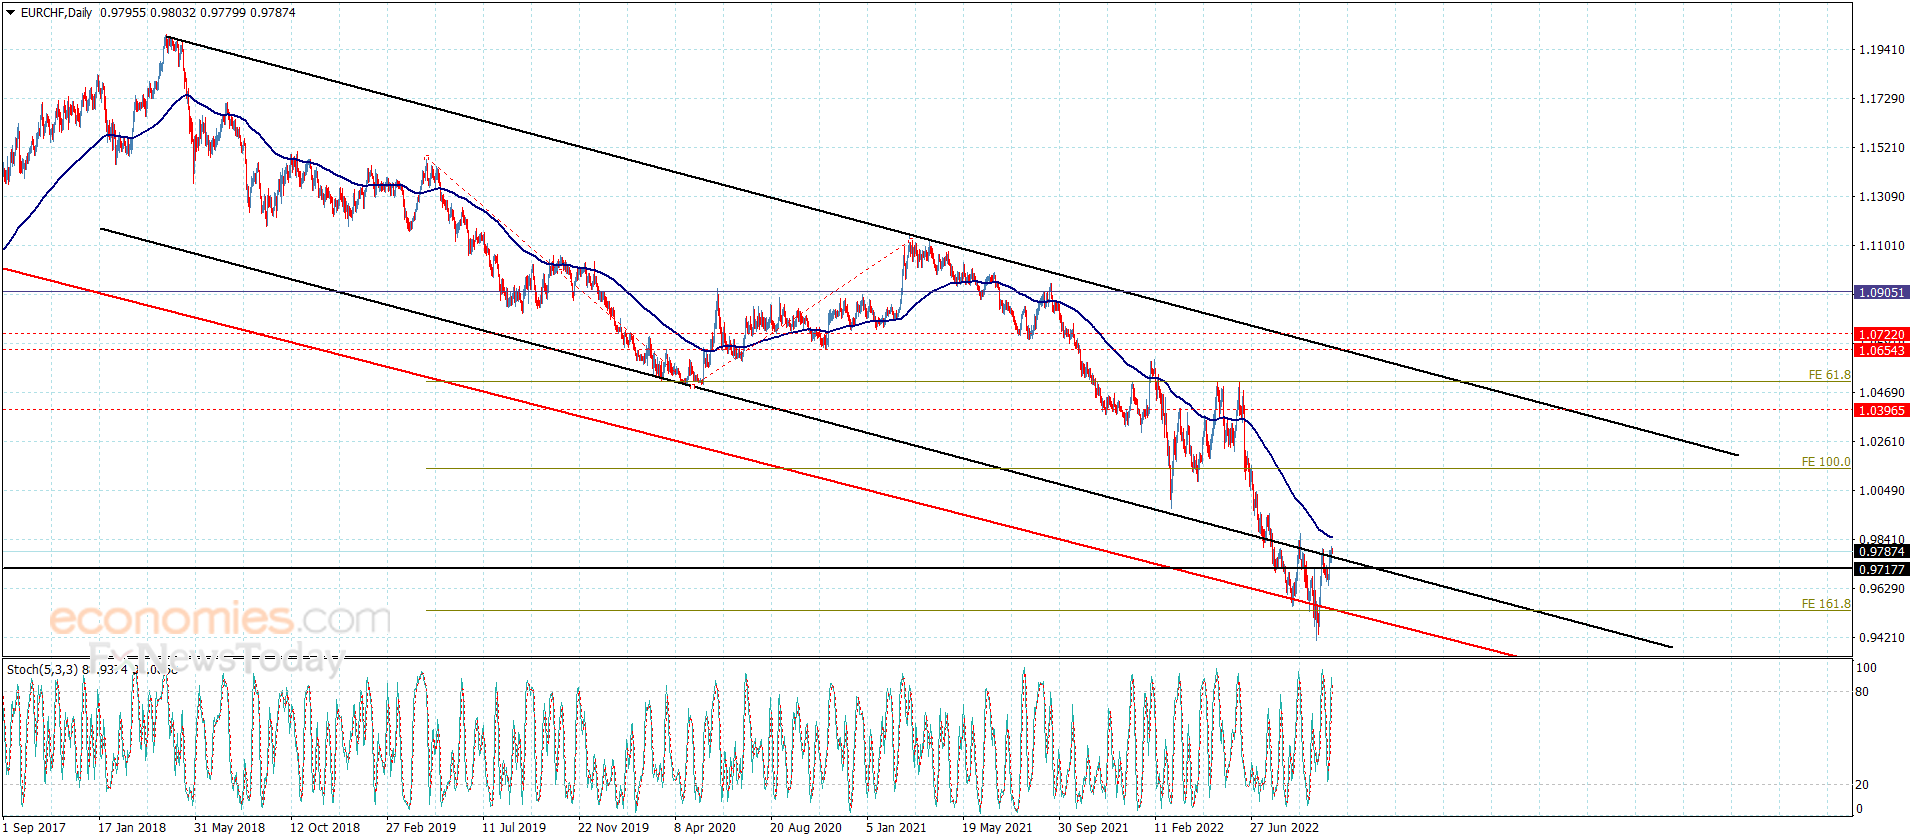Click the red 1.03965 level price tag
This screenshot has height=840, width=1916.
[1881, 411]
